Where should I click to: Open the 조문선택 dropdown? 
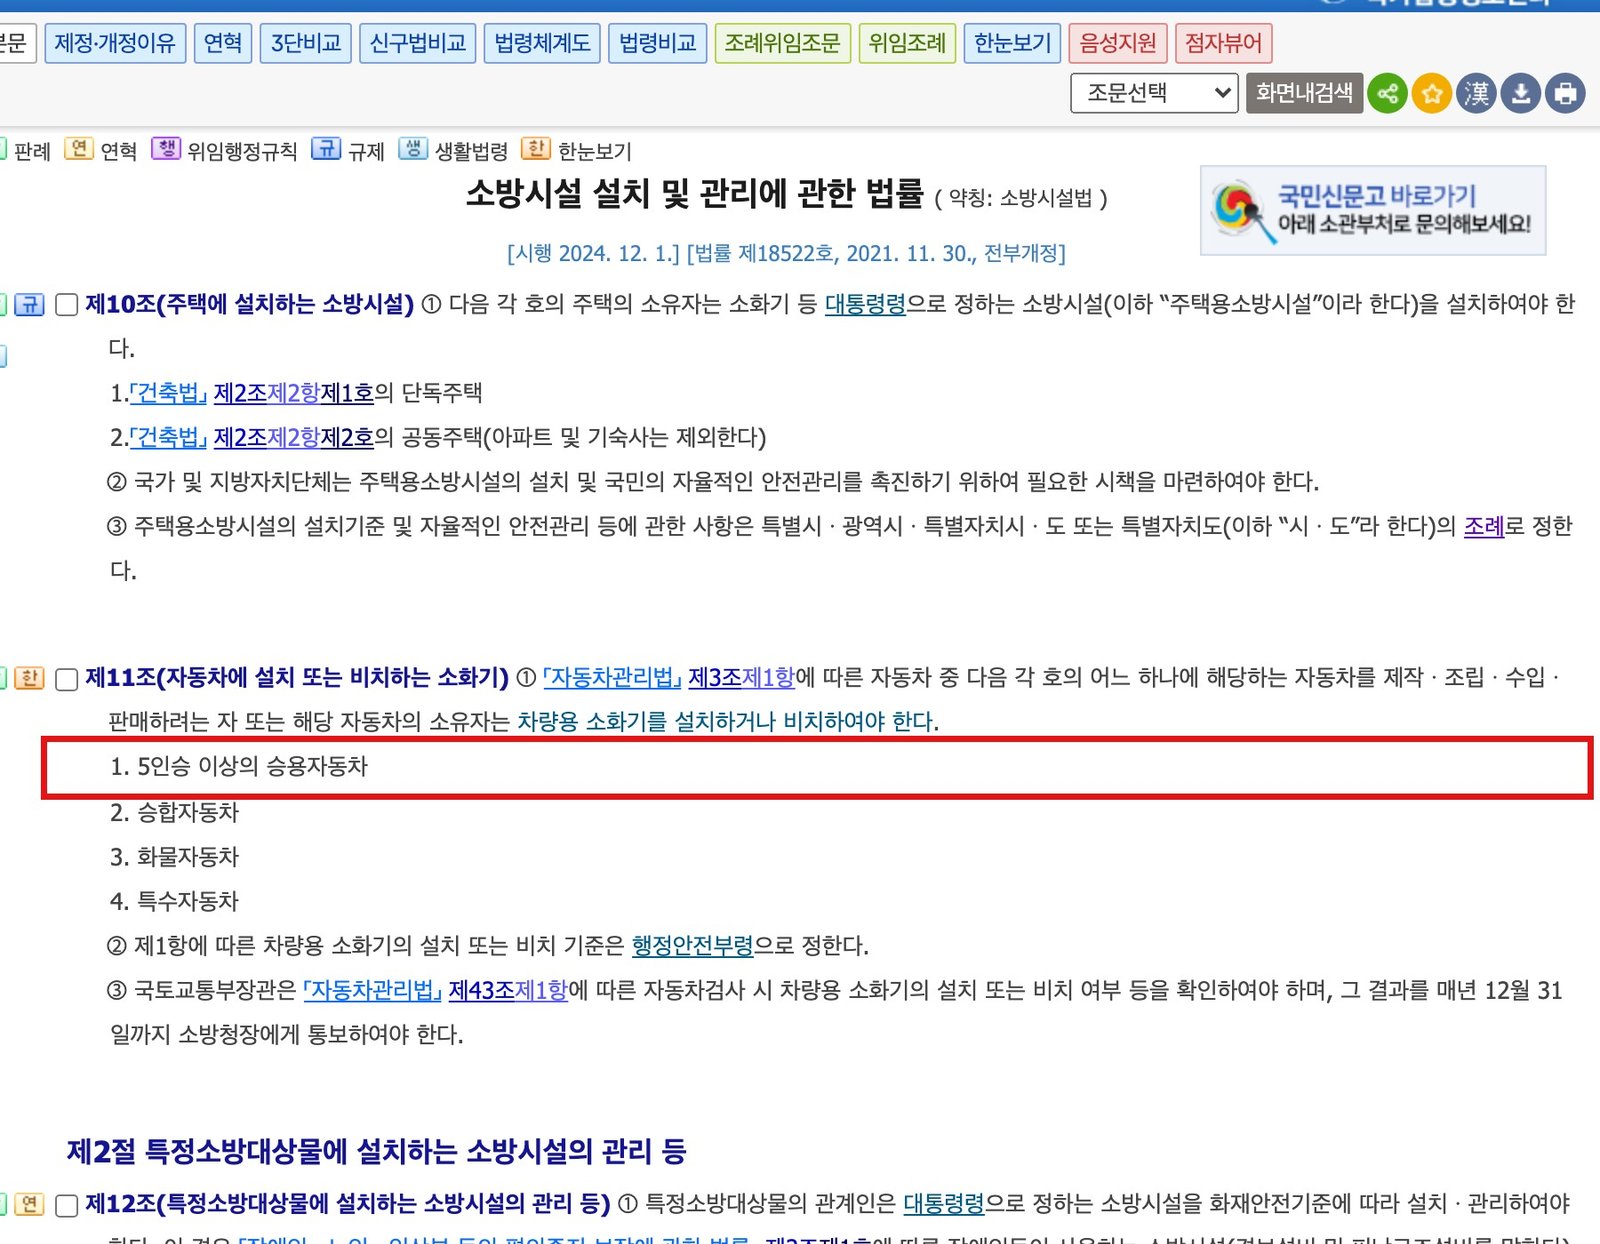tap(1154, 93)
